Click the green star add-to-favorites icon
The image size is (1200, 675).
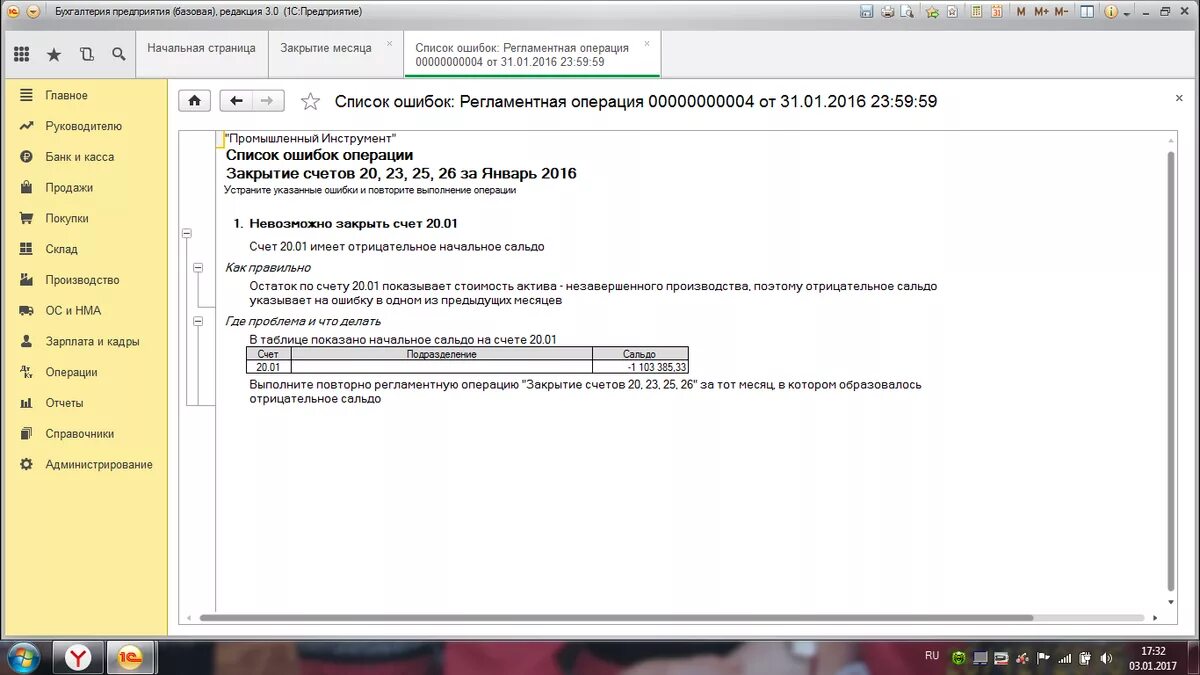click(x=932, y=12)
